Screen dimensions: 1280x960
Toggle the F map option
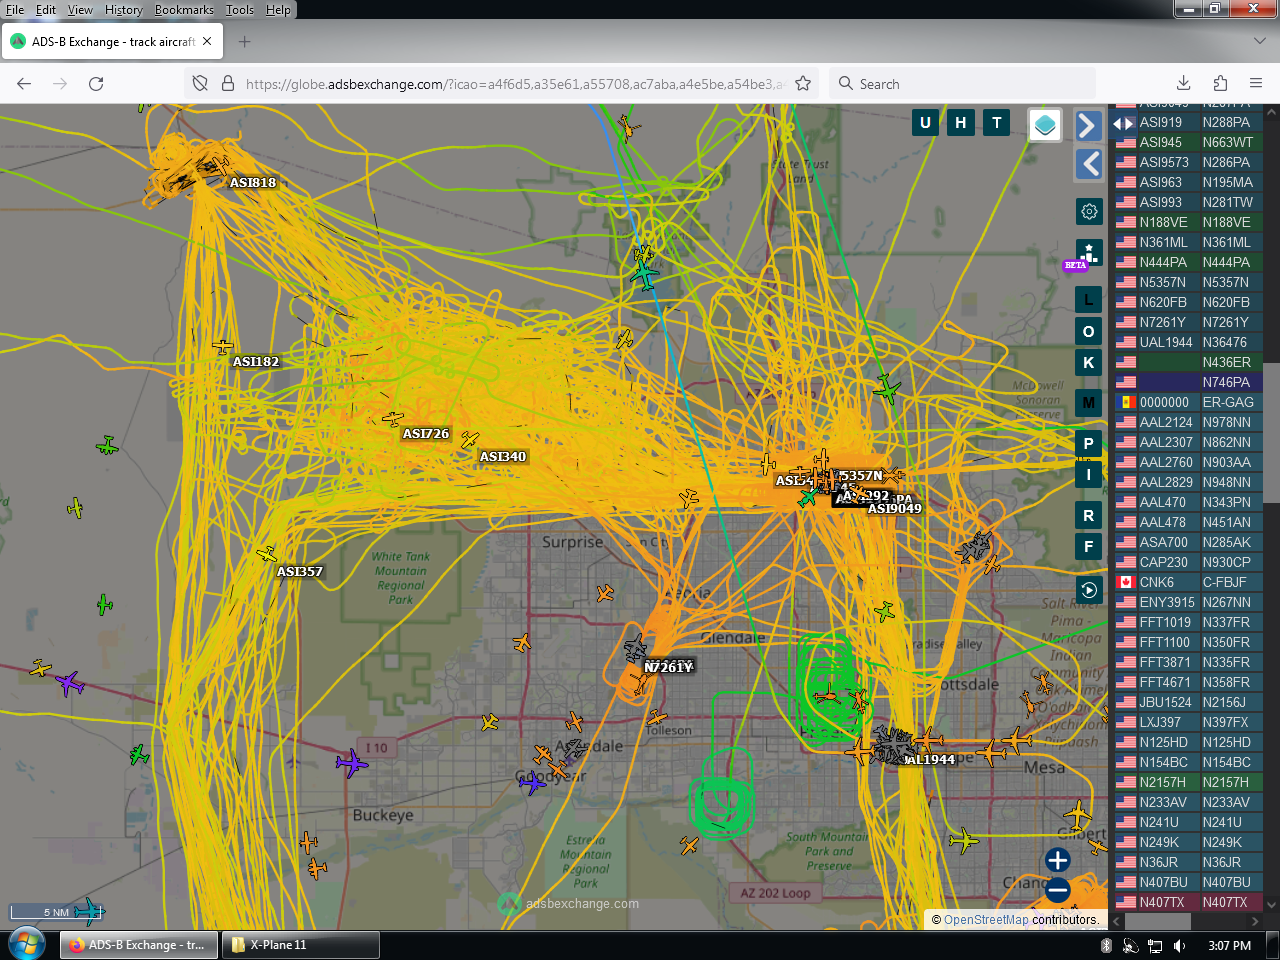pyautogui.click(x=1089, y=547)
